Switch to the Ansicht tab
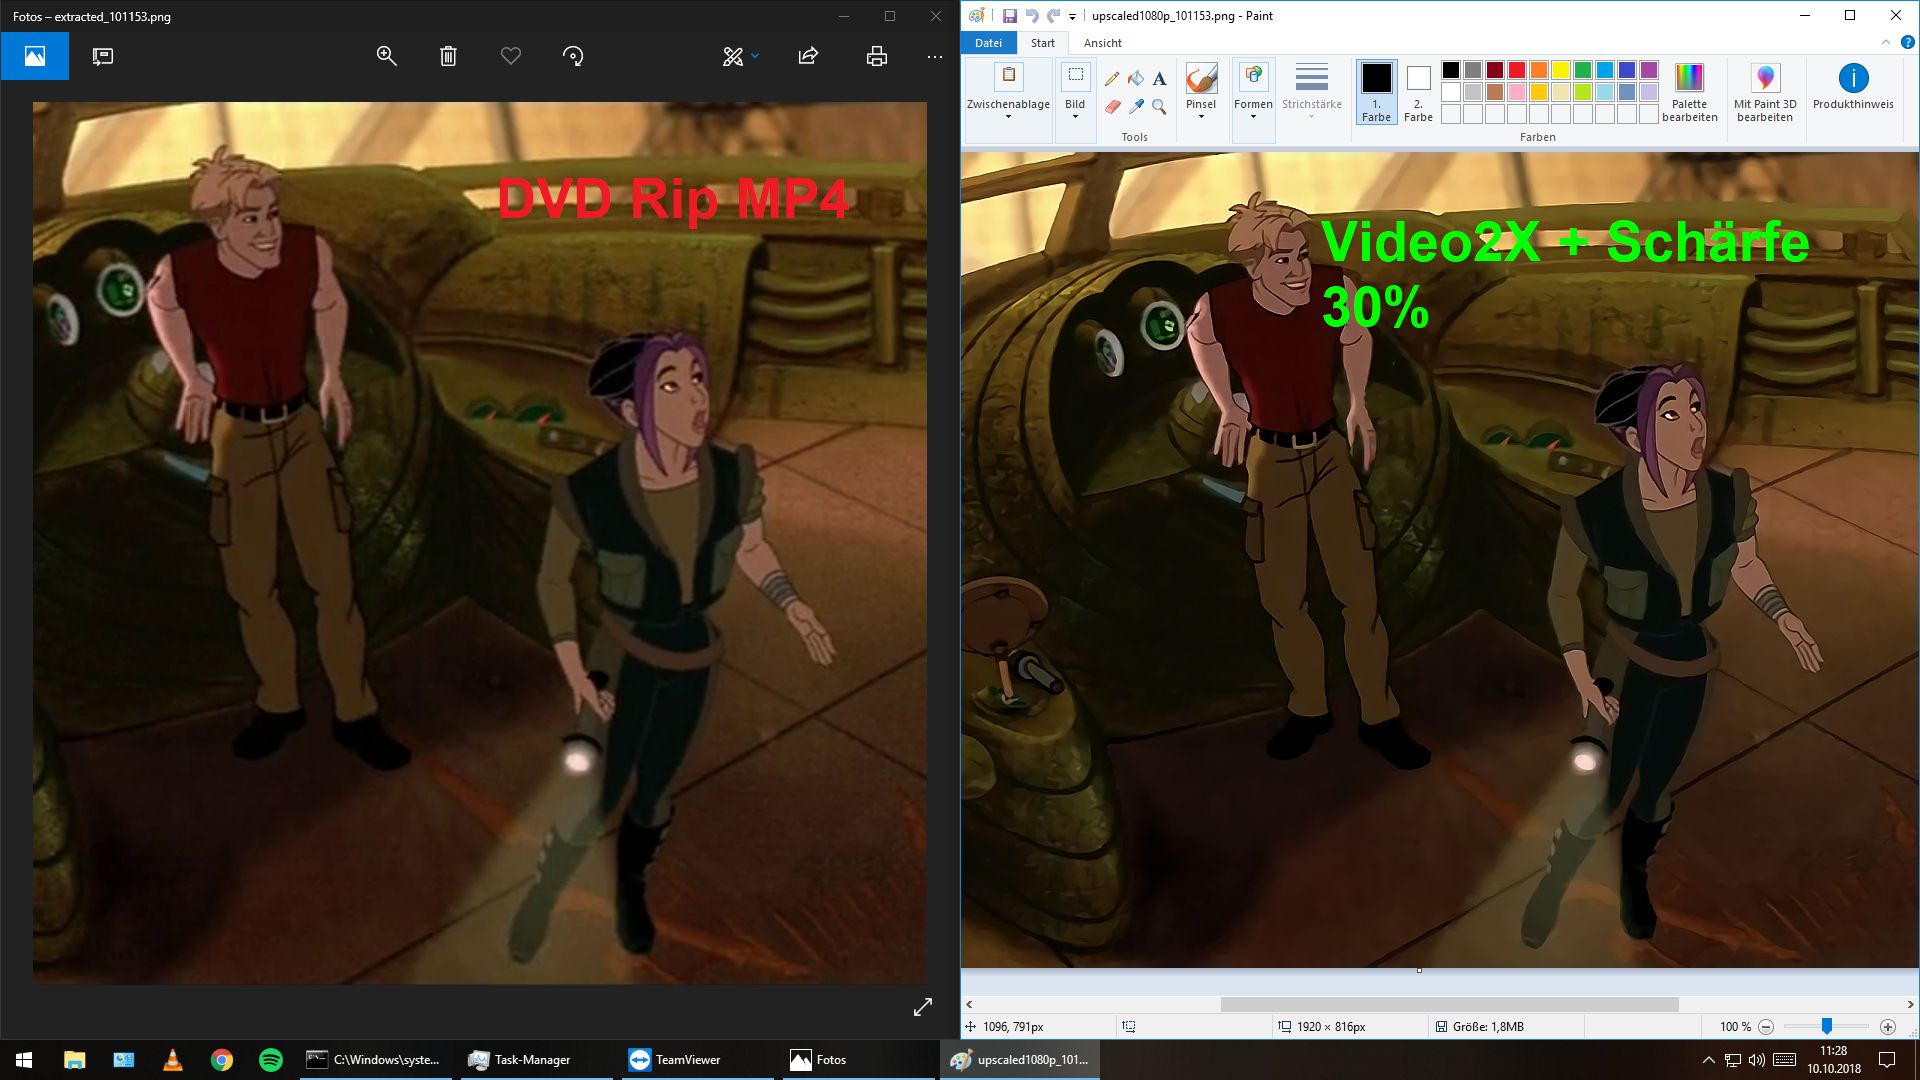 click(x=1102, y=43)
